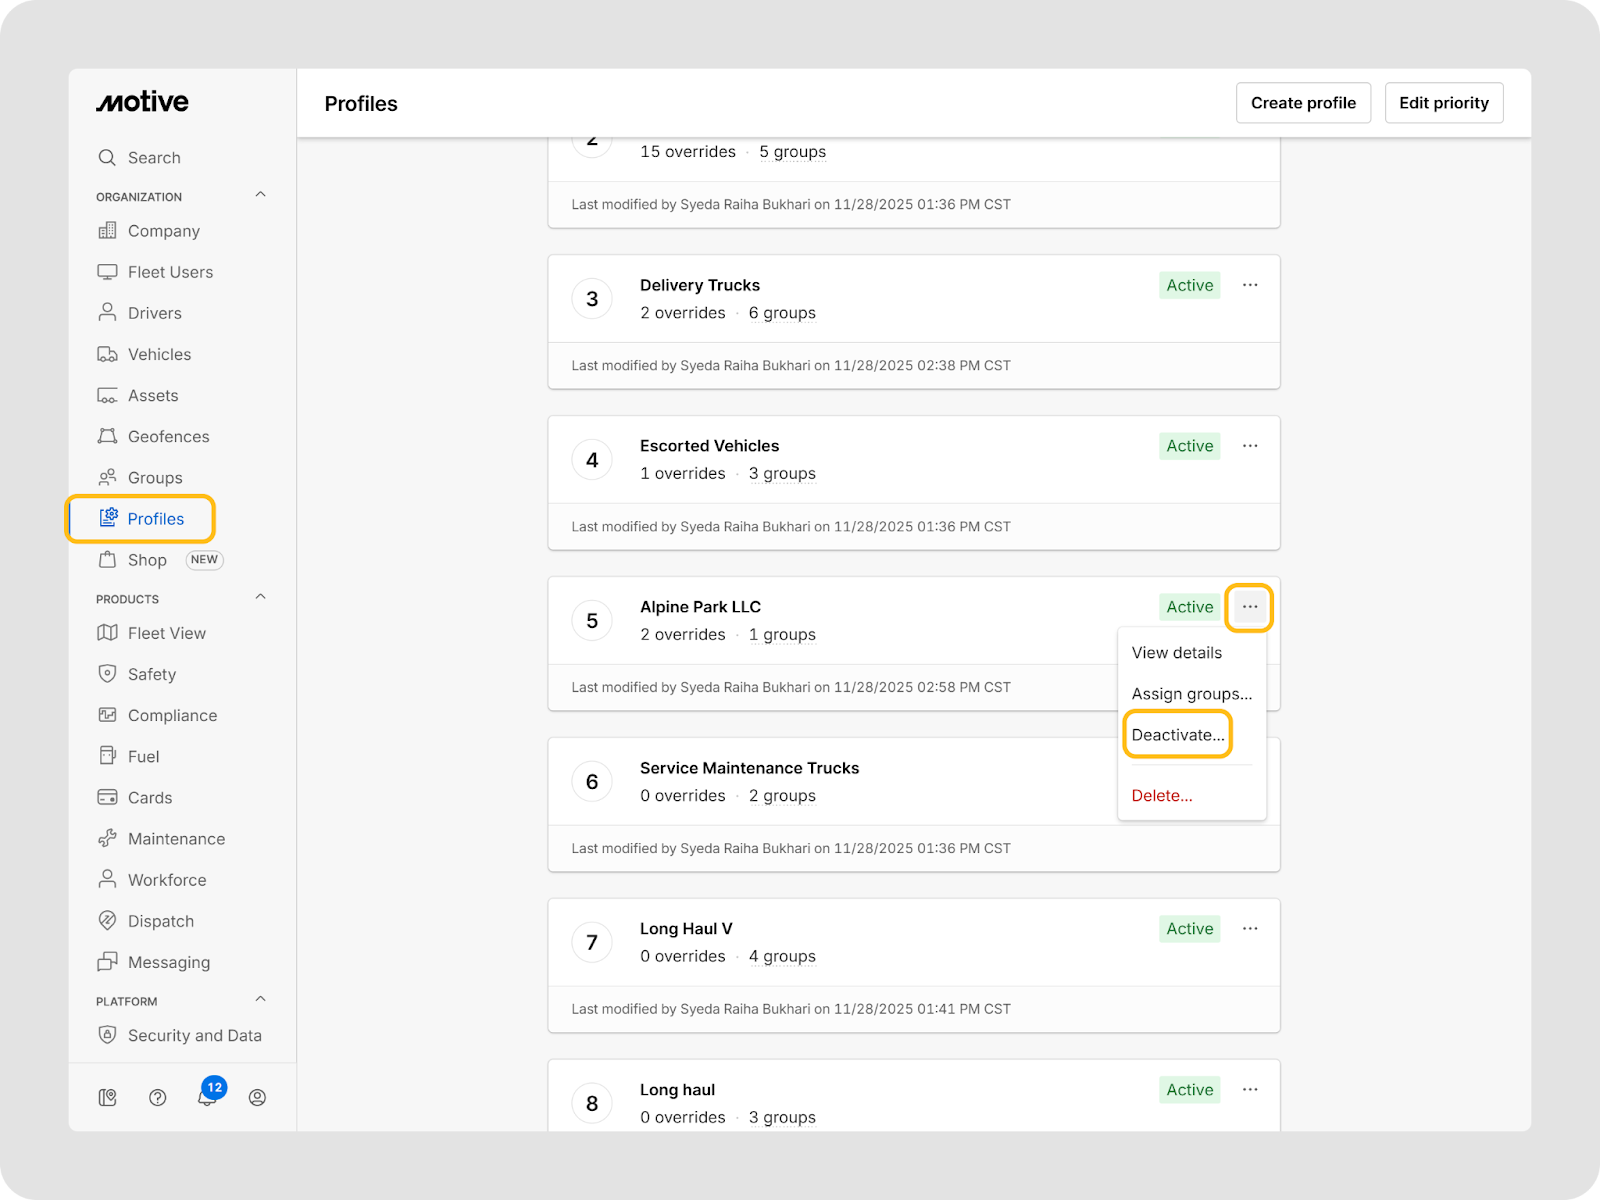
Task: Collapse the Platform section
Action: pyautogui.click(x=260, y=999)
